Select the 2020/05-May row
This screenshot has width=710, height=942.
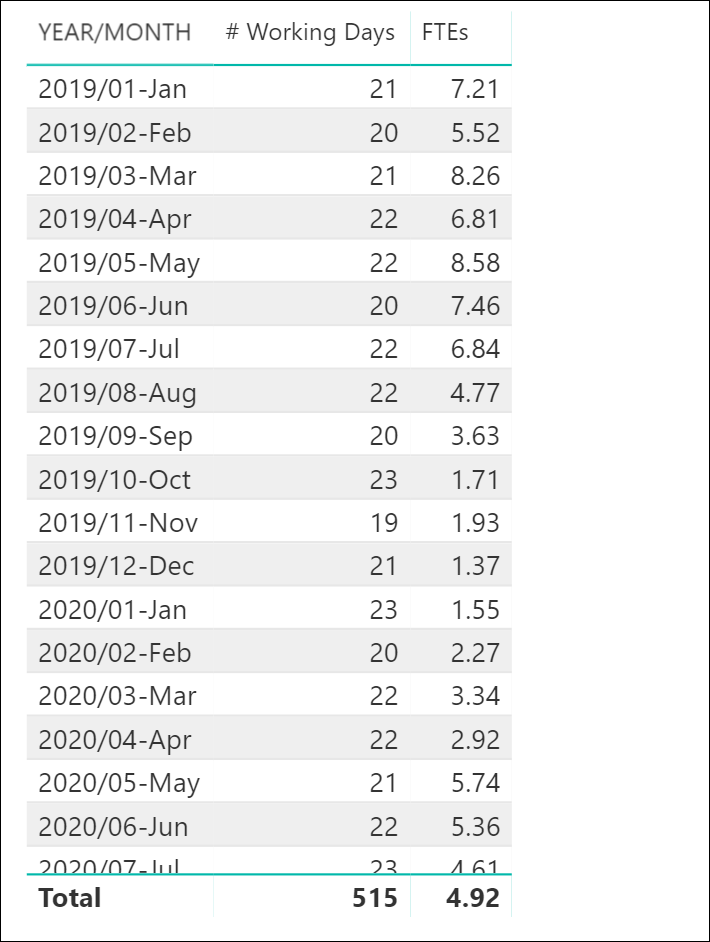pos(269,782)
